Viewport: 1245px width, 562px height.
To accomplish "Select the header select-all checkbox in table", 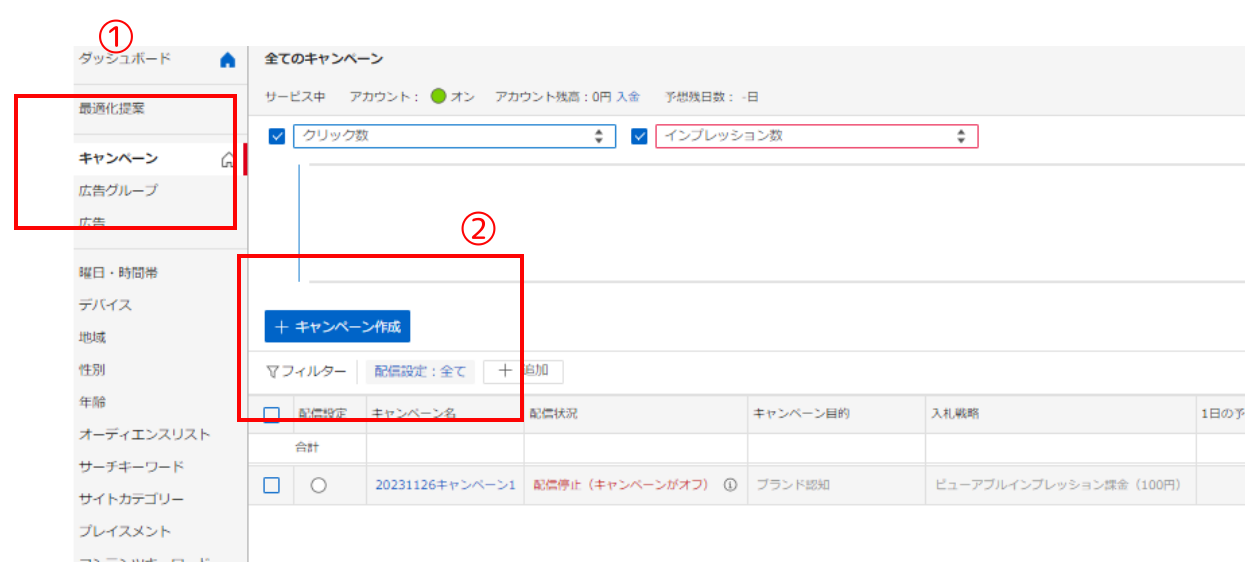I will coord(271,414).
